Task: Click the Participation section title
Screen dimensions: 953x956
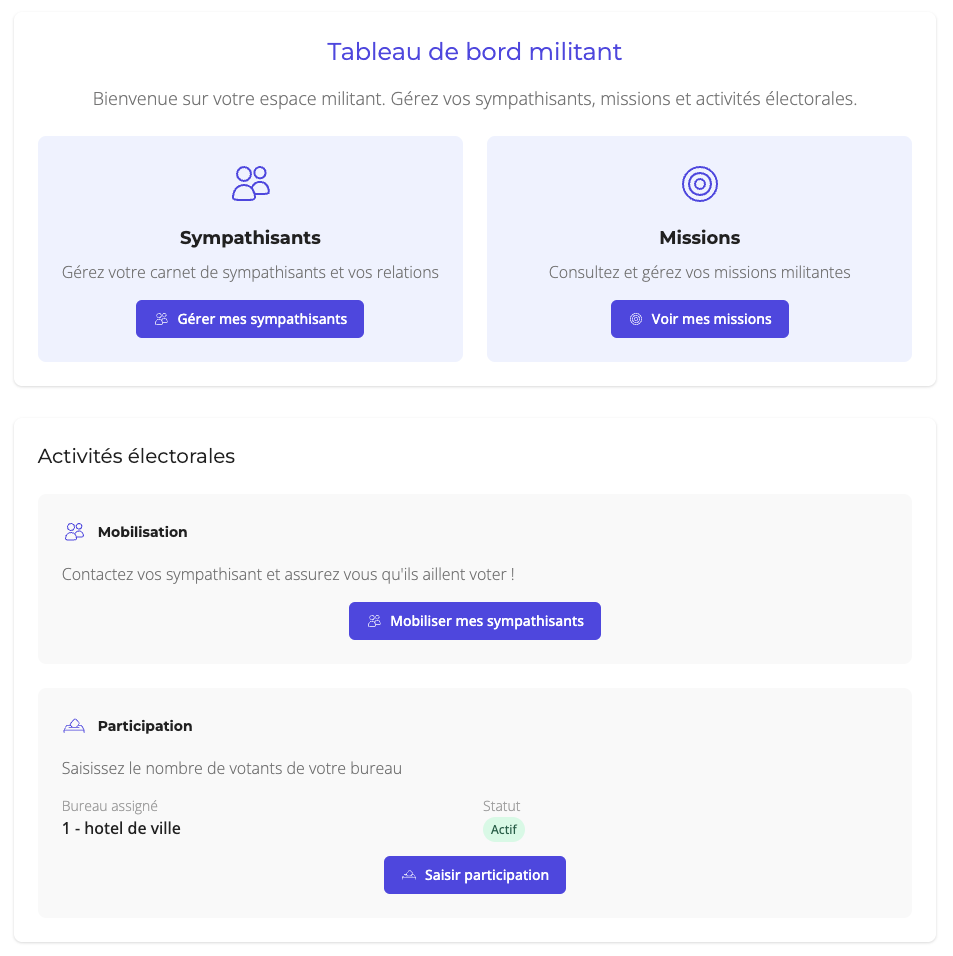Action: (145, 726)
